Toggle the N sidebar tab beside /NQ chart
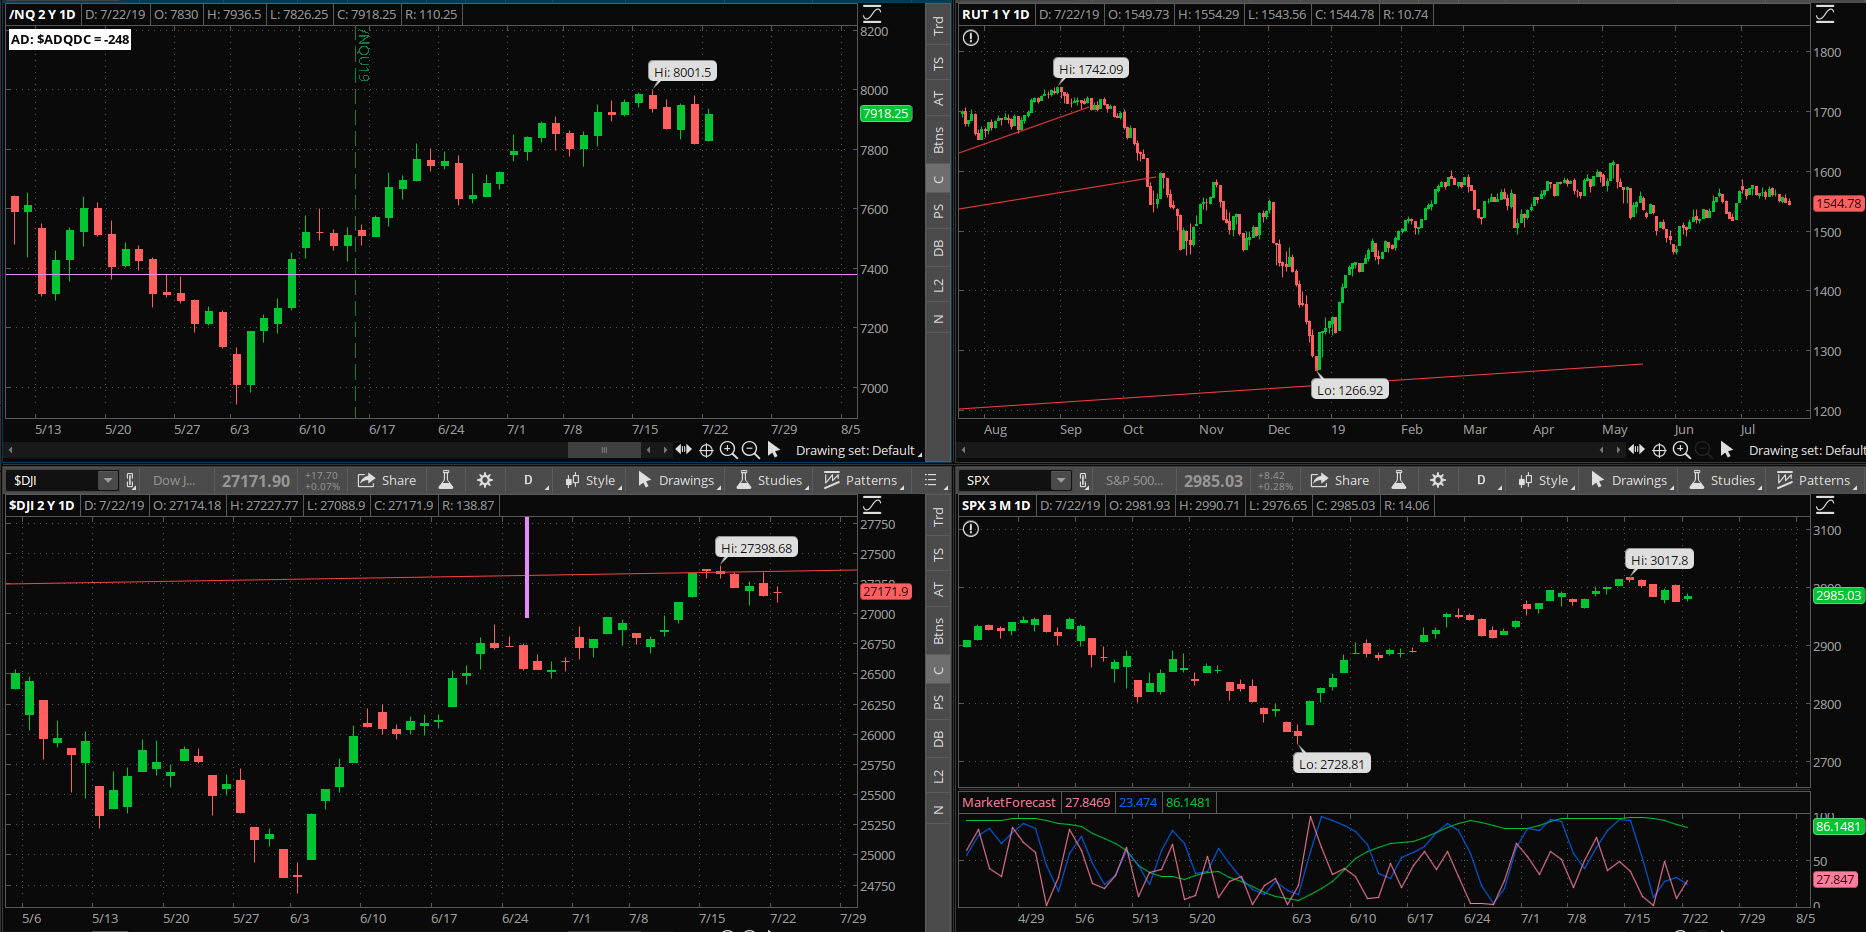 coord(938,319)
